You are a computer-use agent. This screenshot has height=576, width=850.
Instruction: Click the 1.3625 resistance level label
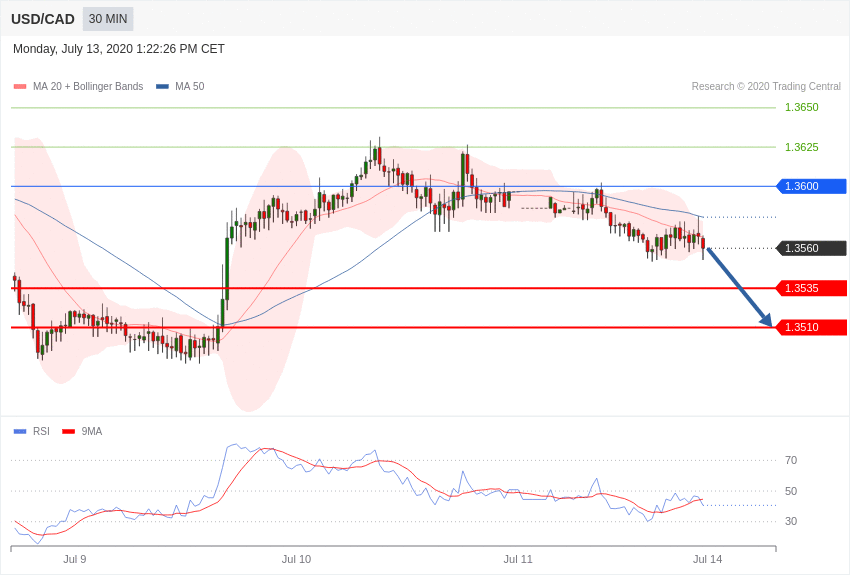point(802,147)
